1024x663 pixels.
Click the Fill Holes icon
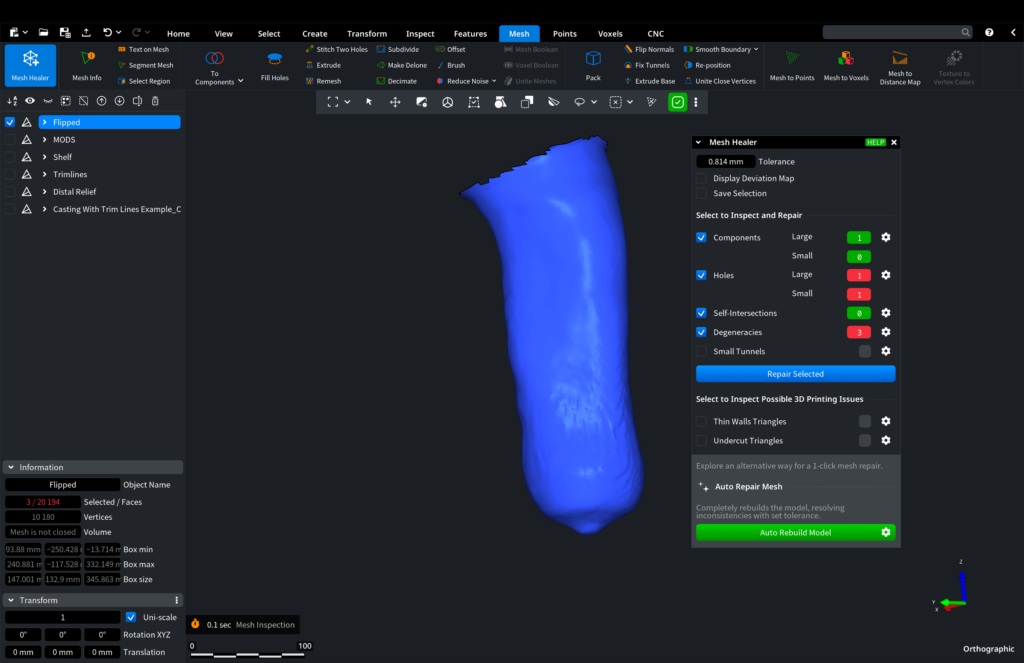tap(274, 63)
